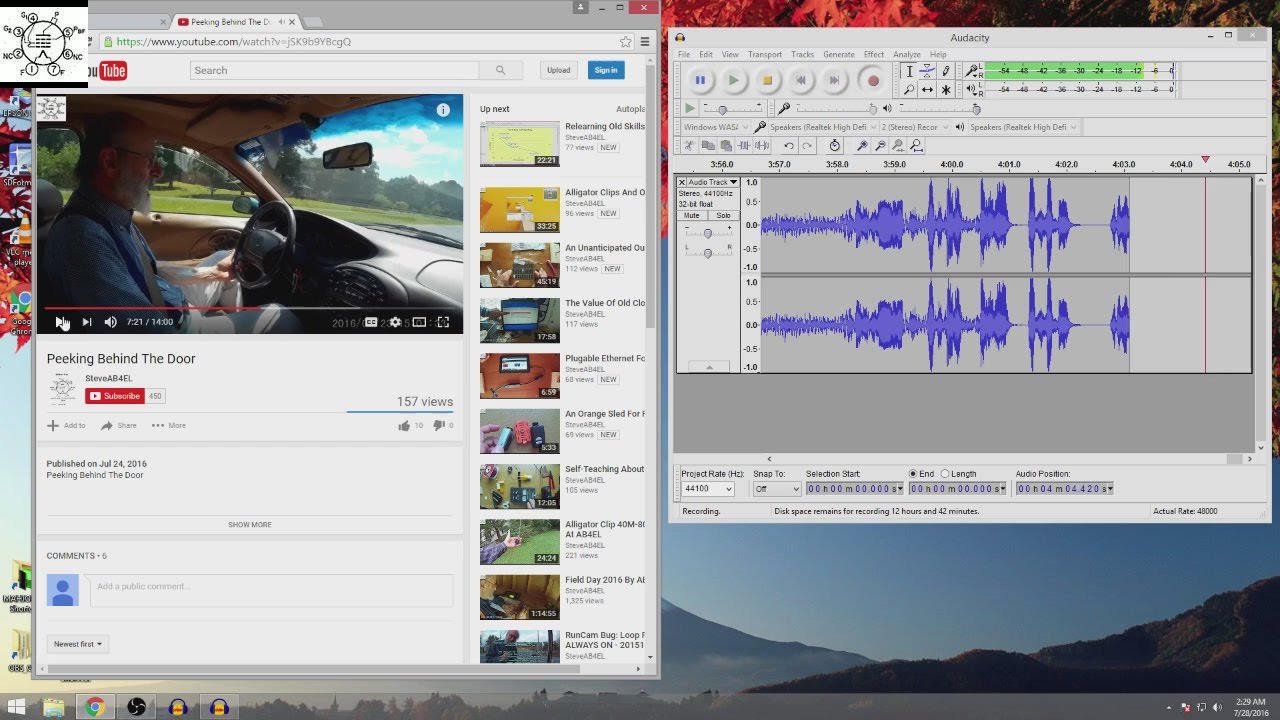Adjust the Audacity recording volume slider

coord(873,109)
